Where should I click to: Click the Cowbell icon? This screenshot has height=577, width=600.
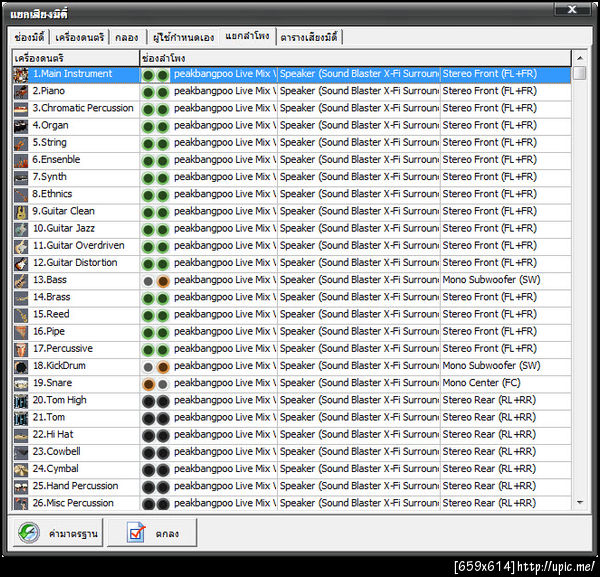(x=21, y=453)
